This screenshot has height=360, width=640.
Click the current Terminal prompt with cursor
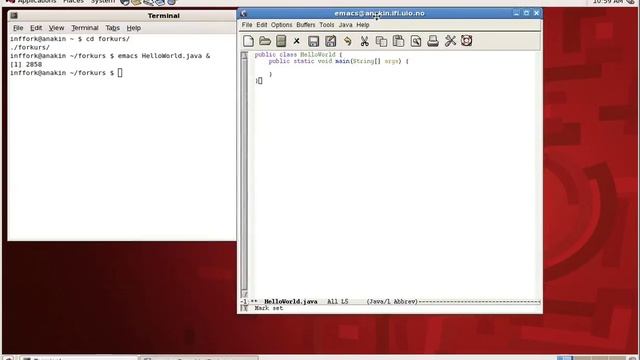(66, 73)
